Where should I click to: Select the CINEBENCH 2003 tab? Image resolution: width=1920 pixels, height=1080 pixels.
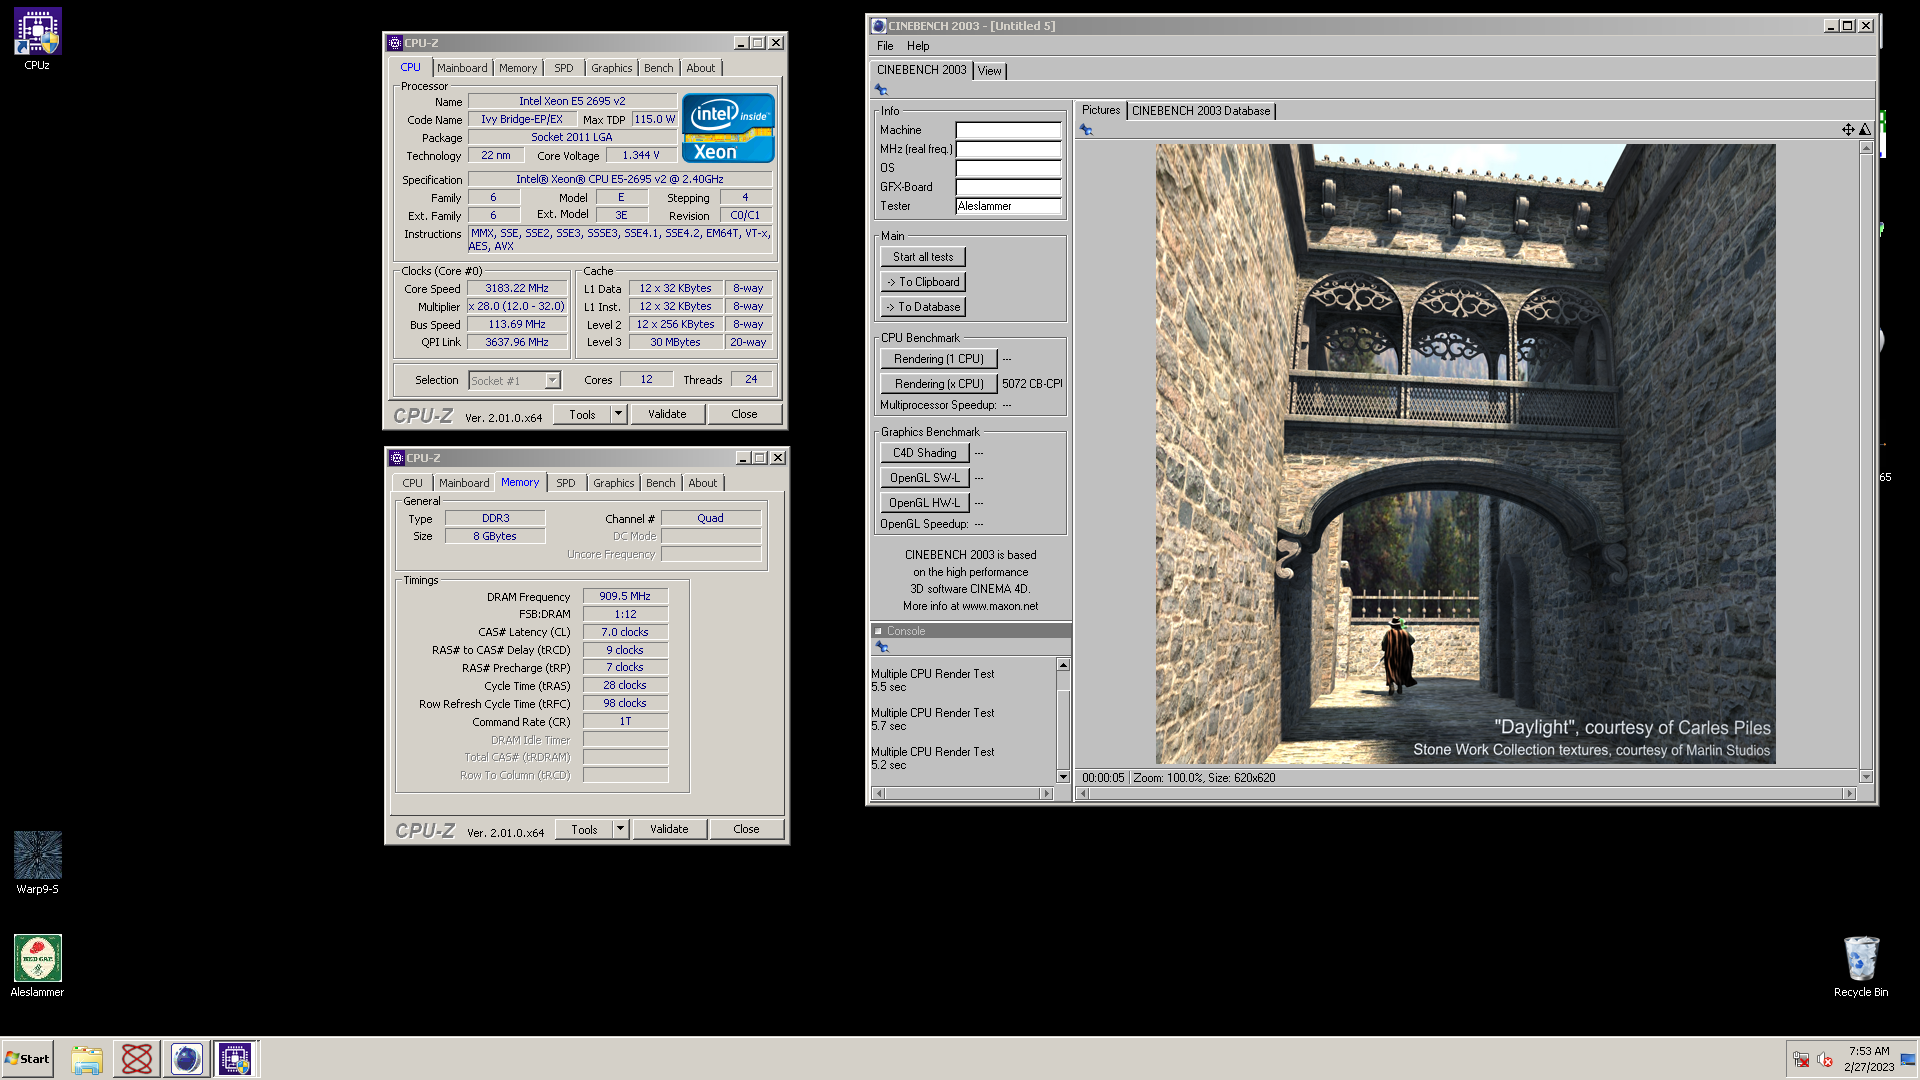922,70
